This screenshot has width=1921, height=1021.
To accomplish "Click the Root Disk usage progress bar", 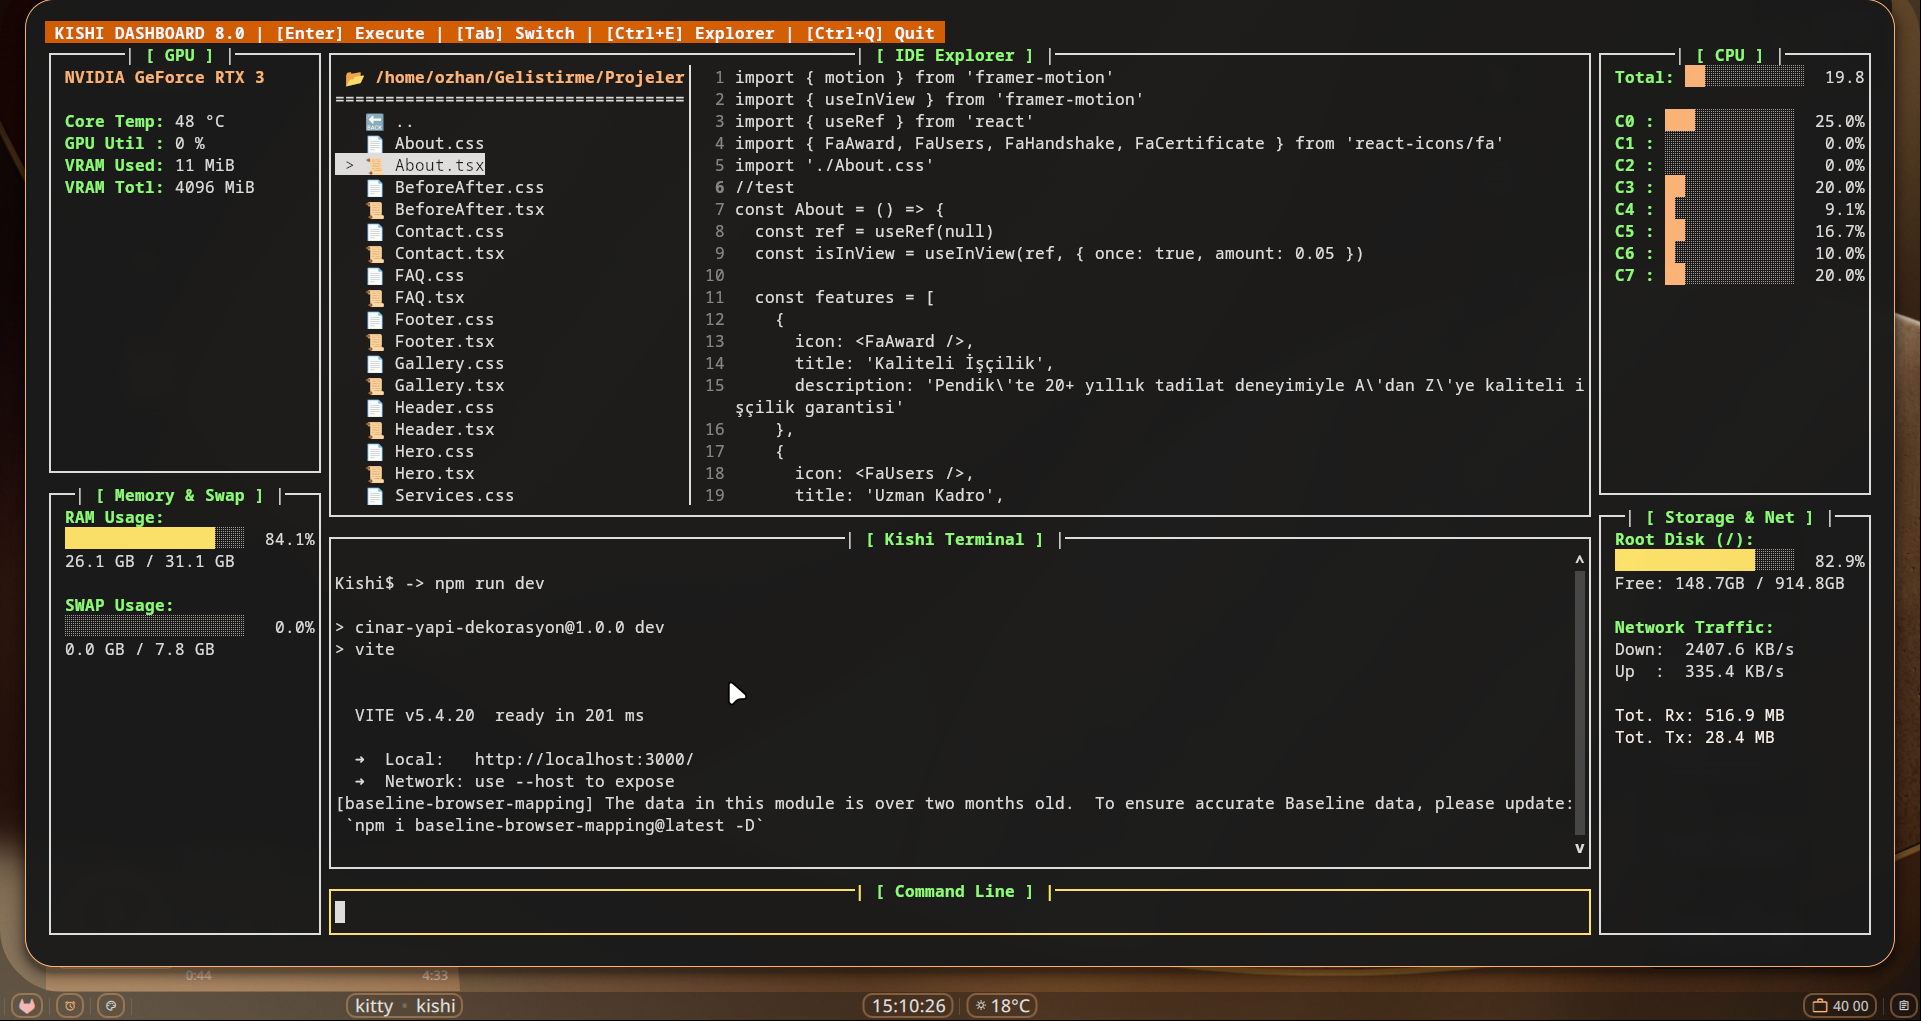I will [x=1705, y=560].
